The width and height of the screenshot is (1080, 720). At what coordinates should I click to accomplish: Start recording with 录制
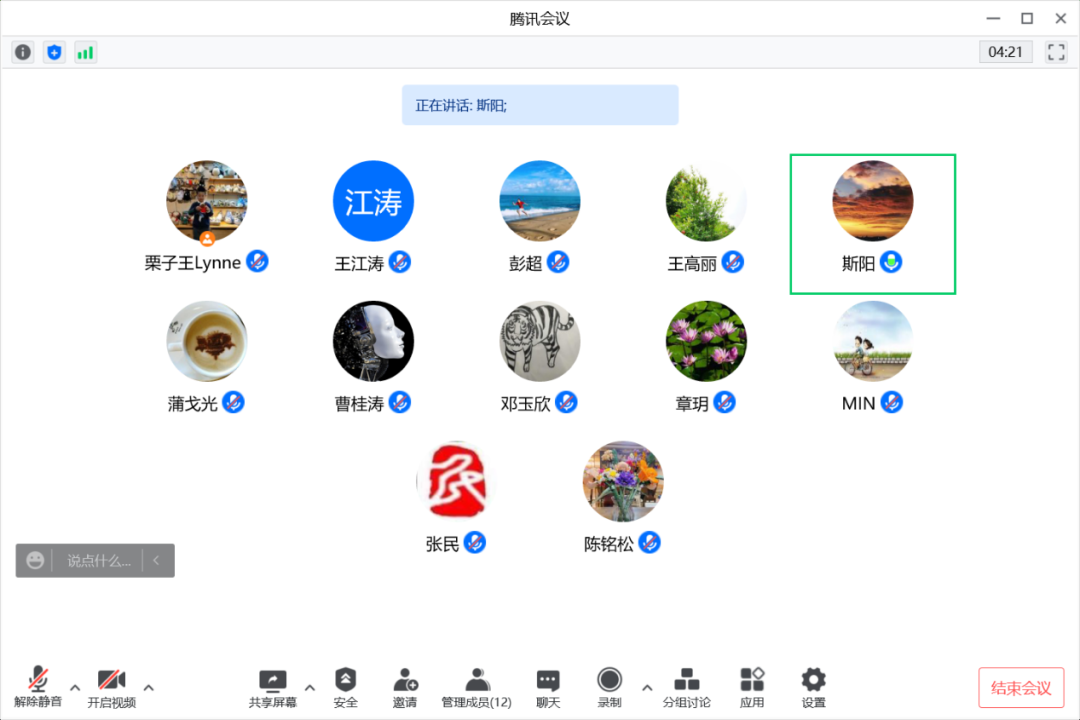[x=610, y=688]
